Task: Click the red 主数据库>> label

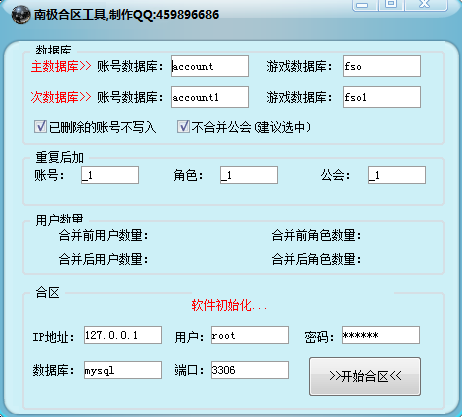Action: click(61, 66)
